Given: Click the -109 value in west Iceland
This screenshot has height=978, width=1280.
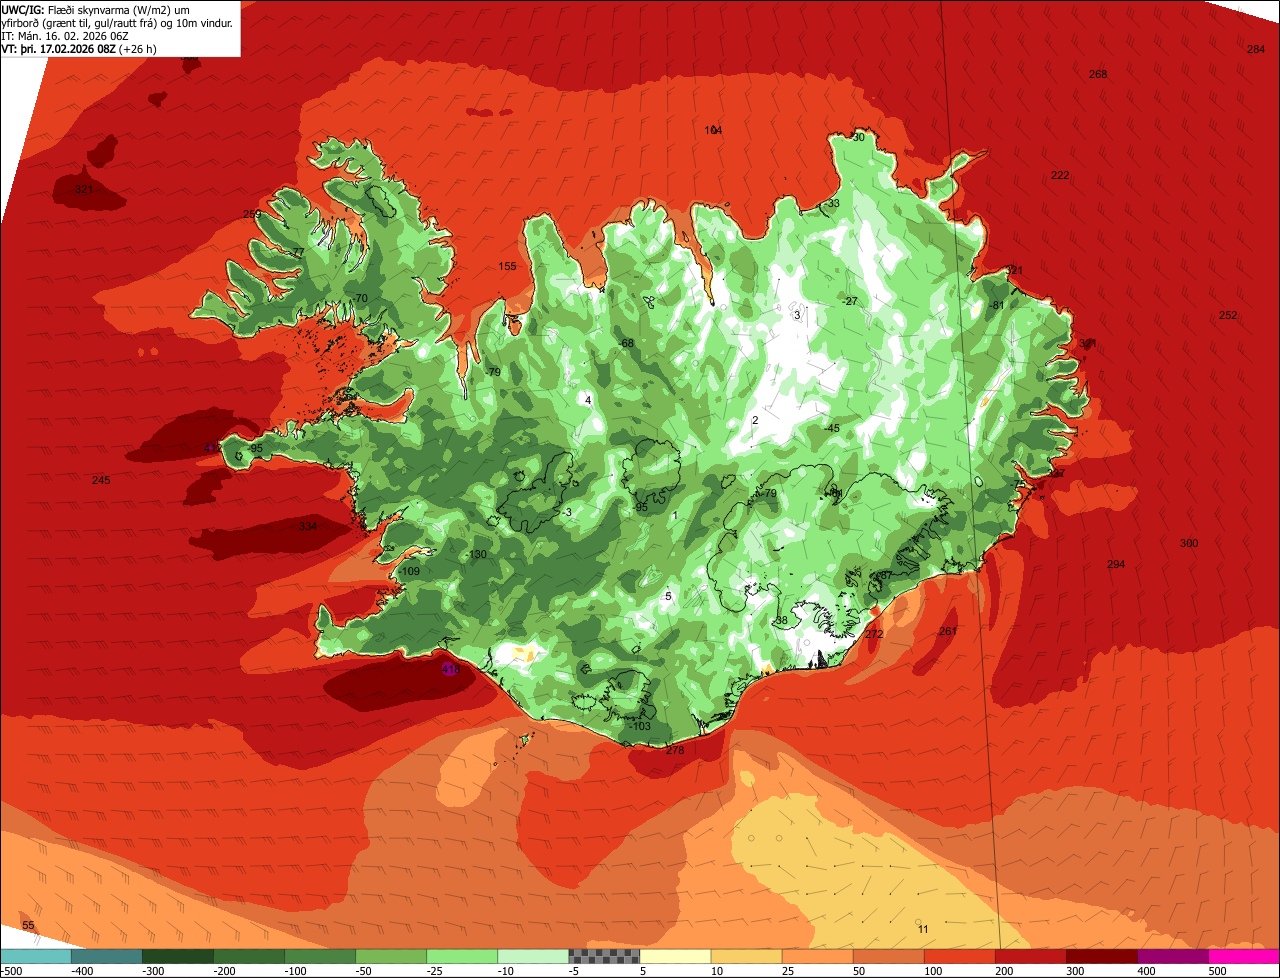Looking at the screenshot, I should pyautogui.click(x=410, y=571).
